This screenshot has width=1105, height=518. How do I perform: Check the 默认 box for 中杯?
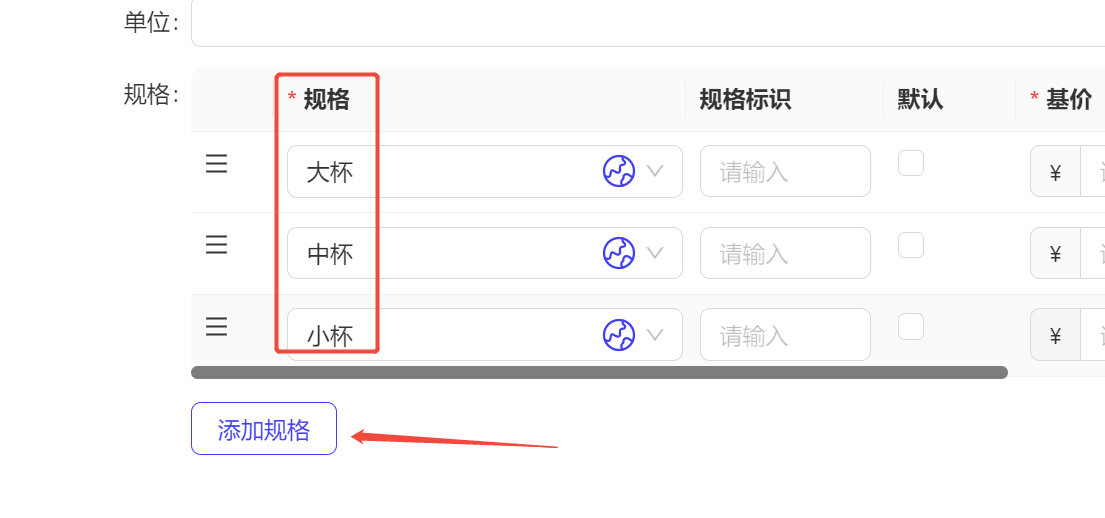click(x=910, y=245)
